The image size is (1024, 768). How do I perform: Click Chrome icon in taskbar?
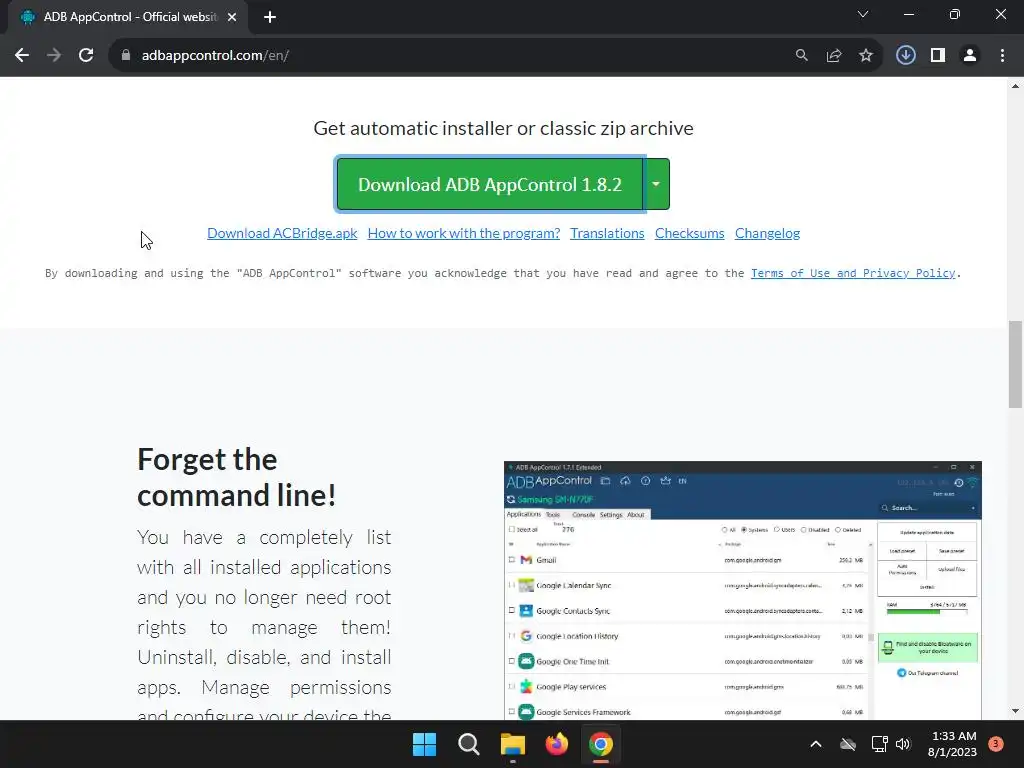[601, 744]
